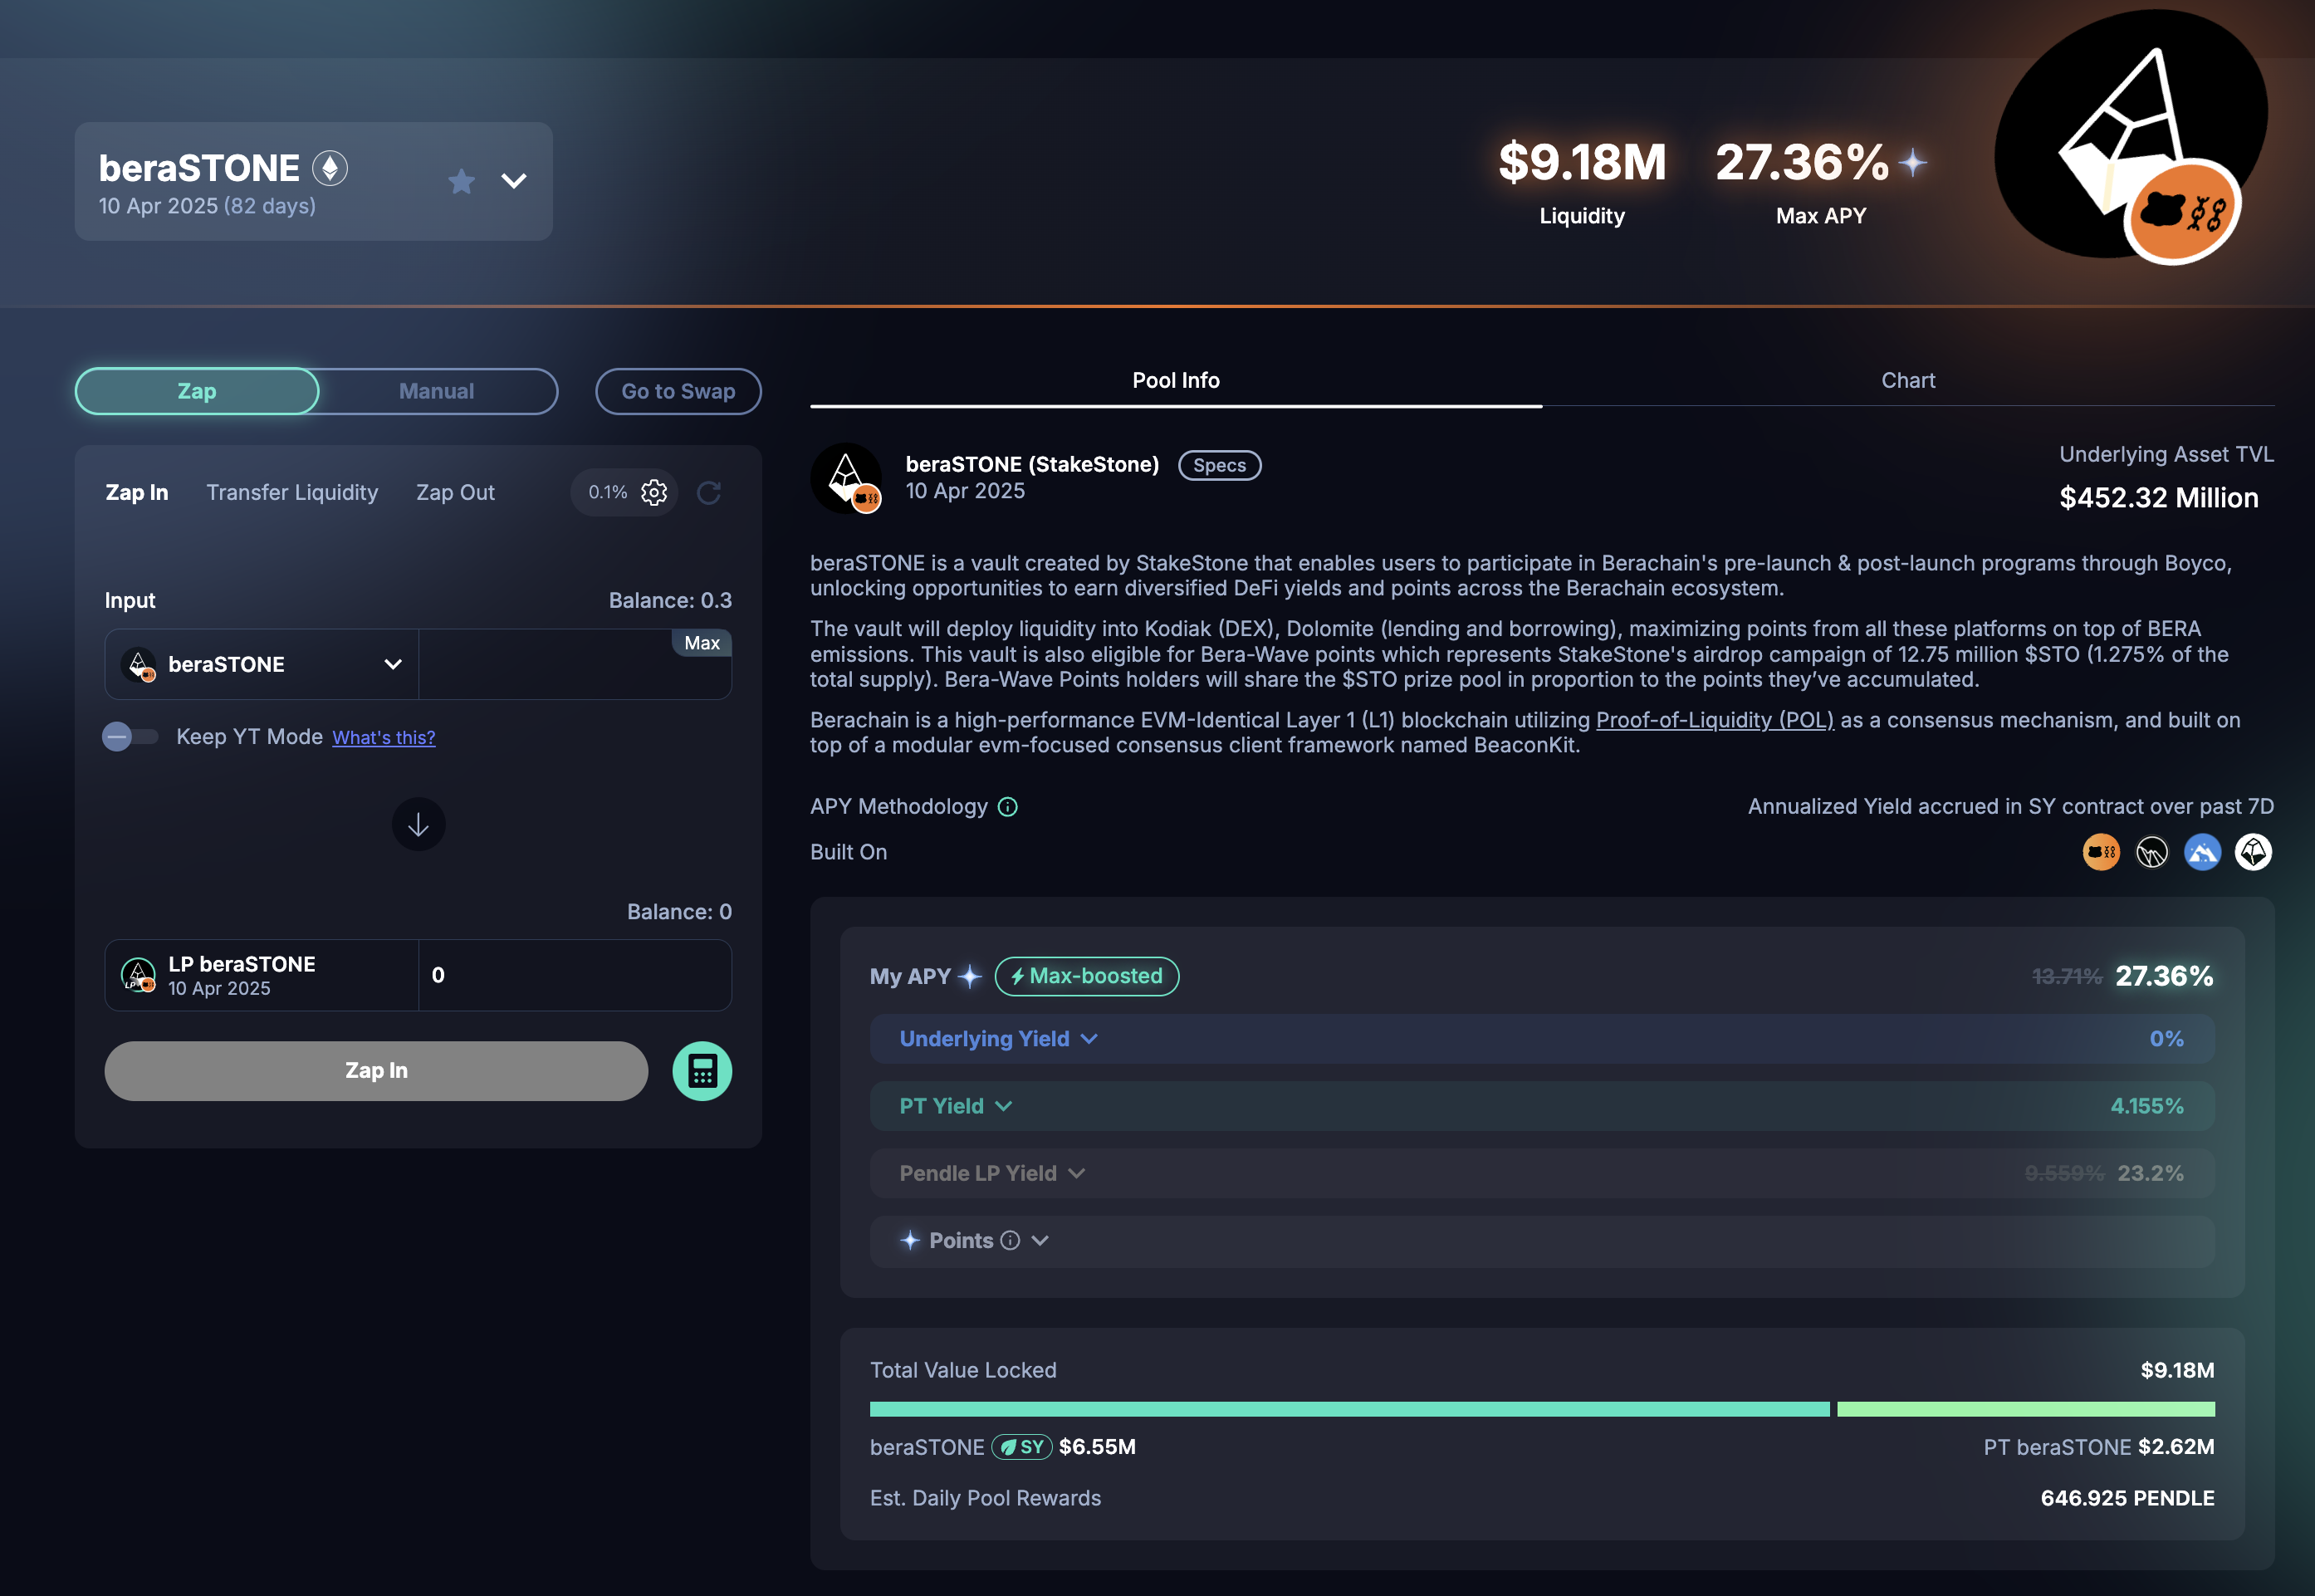
Task: Toggle Keep YT Mode switch
Action: tap(130, 737)
